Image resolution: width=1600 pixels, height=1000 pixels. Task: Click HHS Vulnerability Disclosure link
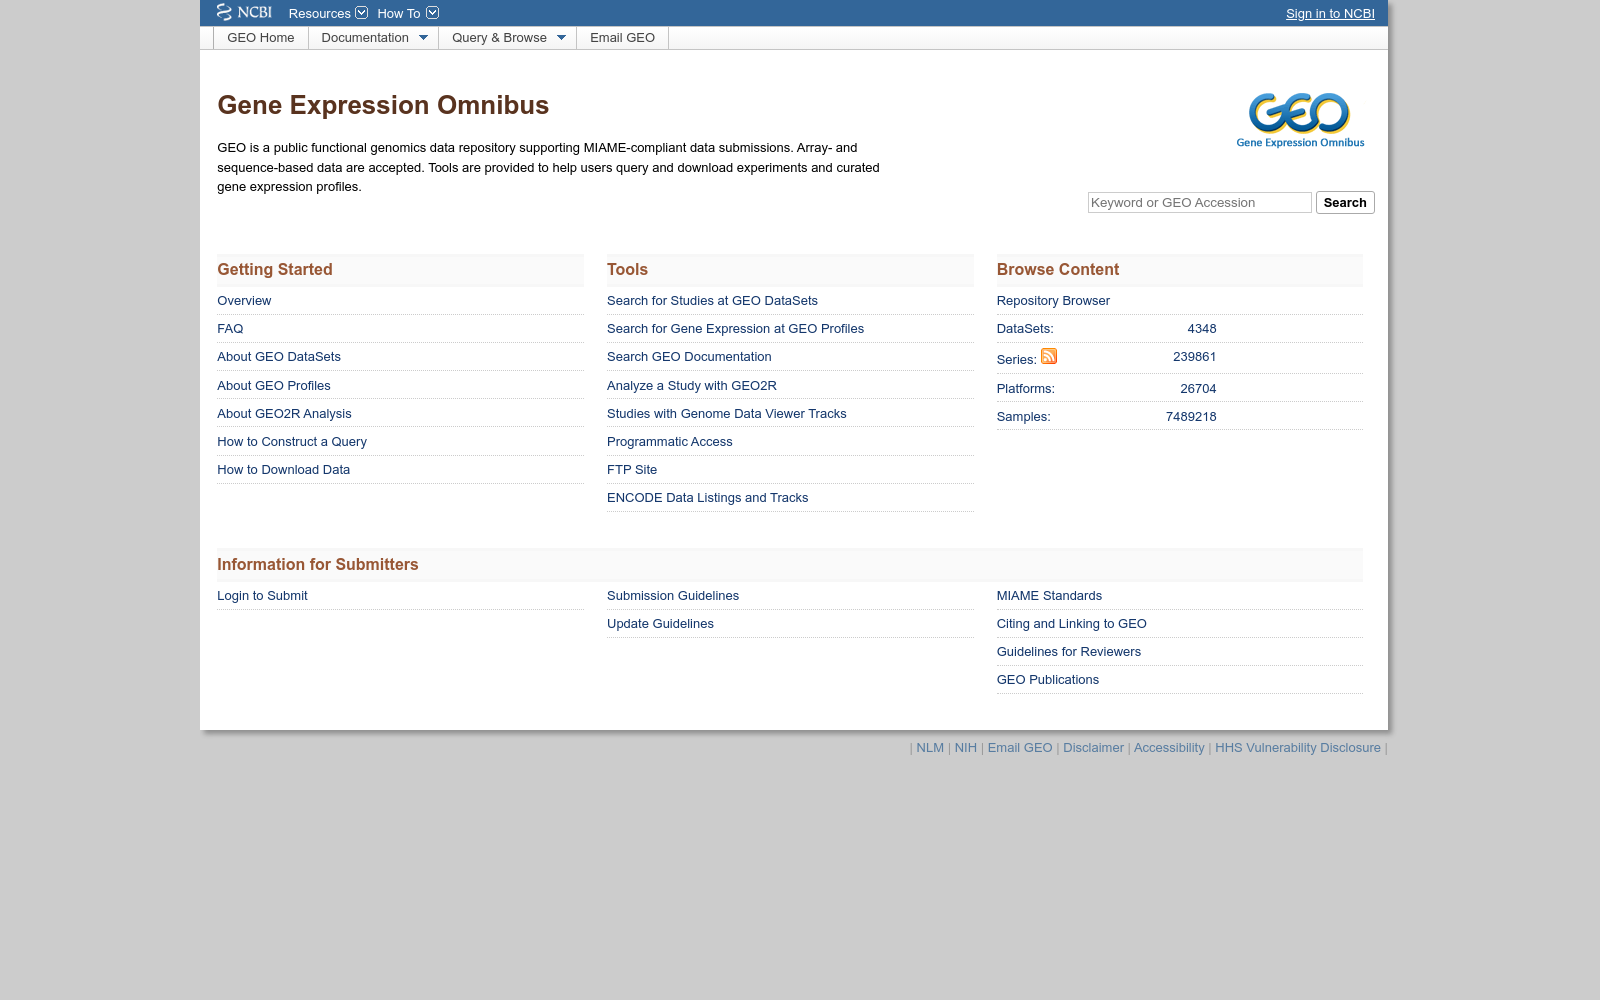[1297, 748]
